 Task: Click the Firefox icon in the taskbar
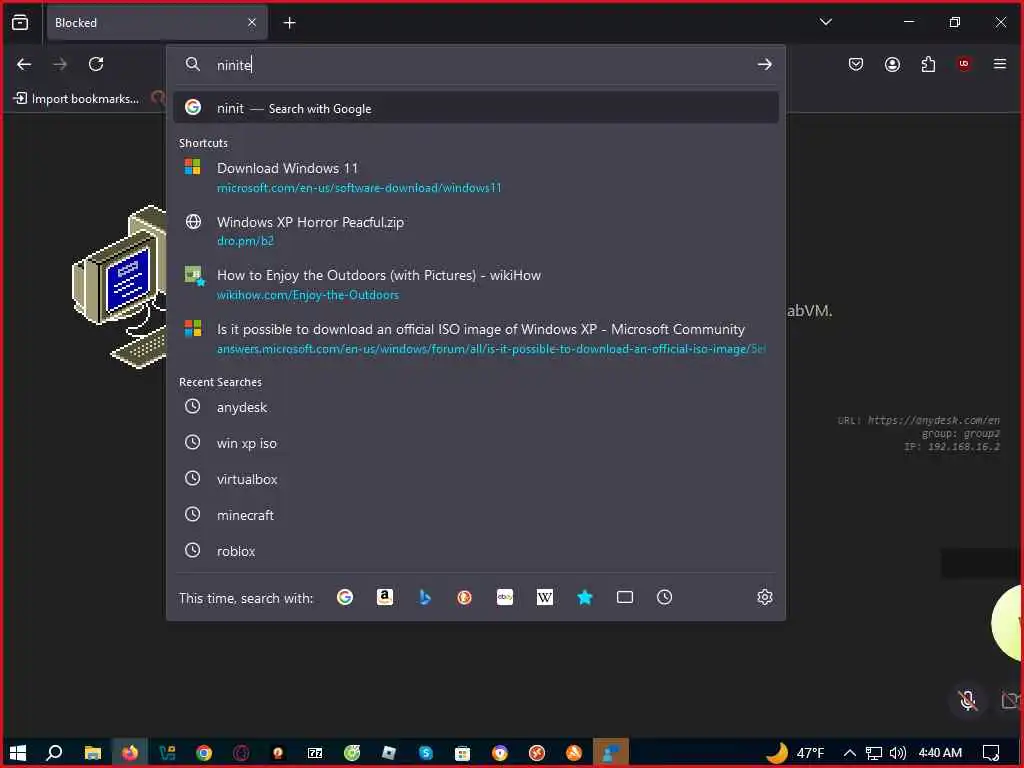(x=130, y=752)
